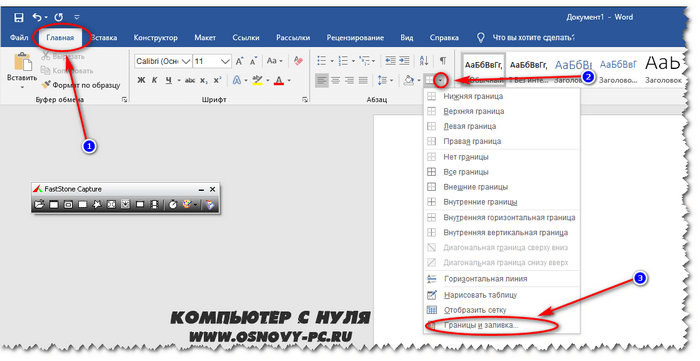700x361 pixels.
Task: Apply paragraph shading paint bucket
Action: click(x=408, y=80)
